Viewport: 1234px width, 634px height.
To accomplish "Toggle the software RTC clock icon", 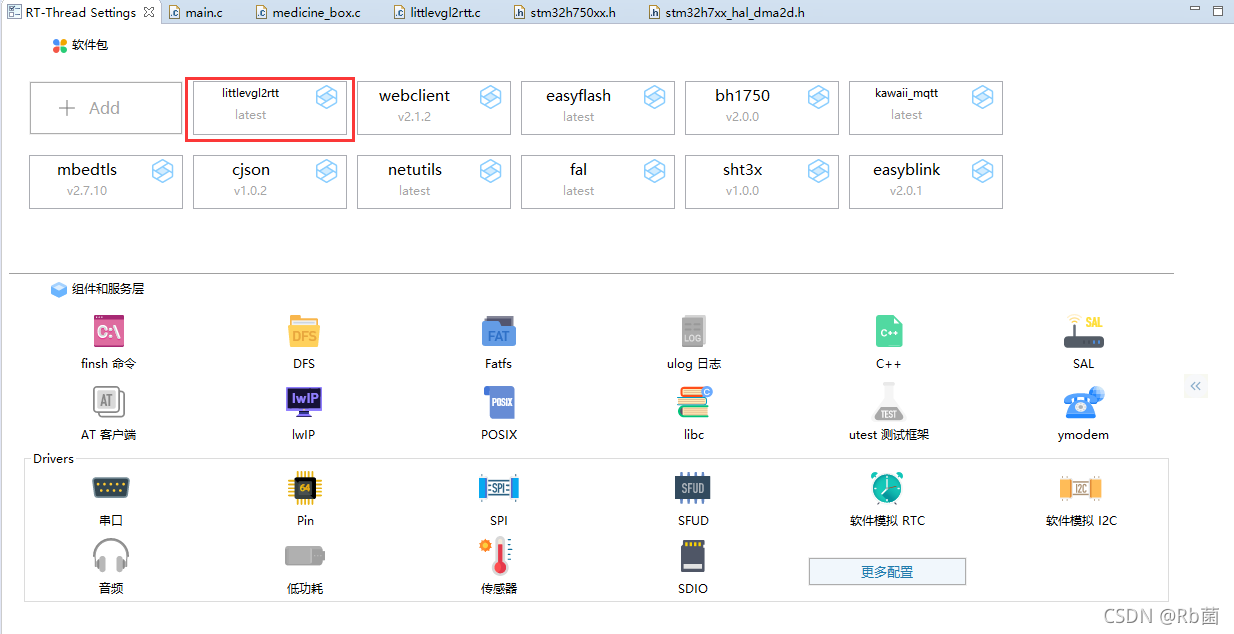I will tap(887, 488).
